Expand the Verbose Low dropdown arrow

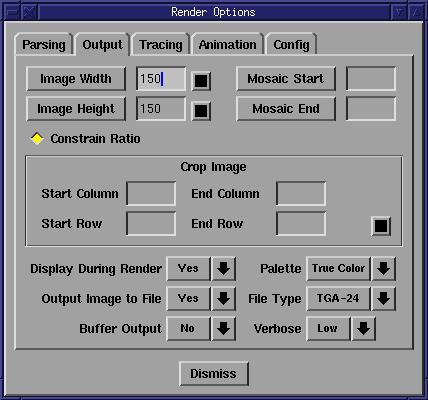pos(363,328)
